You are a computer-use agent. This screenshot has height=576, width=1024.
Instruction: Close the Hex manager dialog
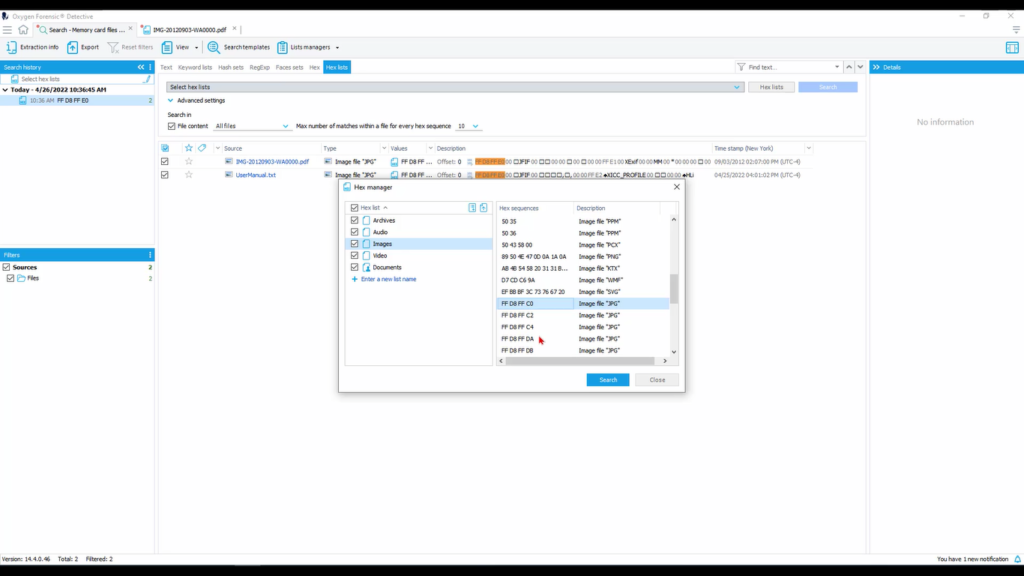(x=677, y=187)
